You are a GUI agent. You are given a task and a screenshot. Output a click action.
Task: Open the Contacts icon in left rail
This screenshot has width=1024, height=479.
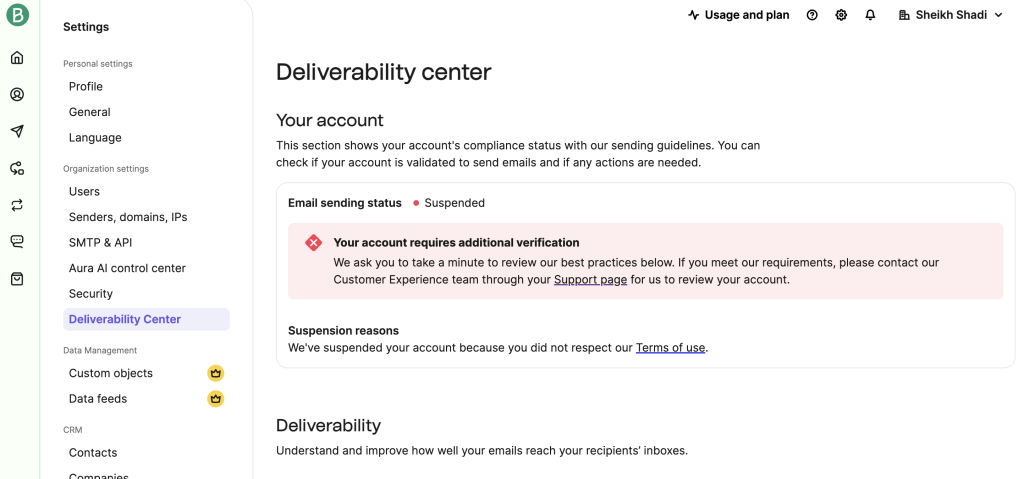(x=17, y=95)
